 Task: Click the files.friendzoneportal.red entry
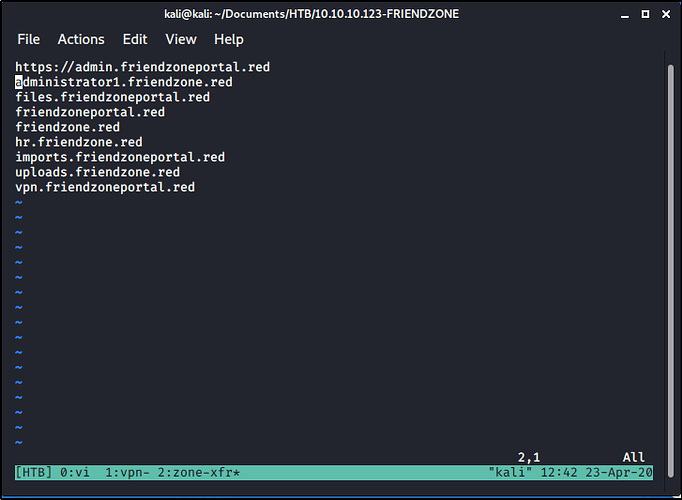[112, 97]
